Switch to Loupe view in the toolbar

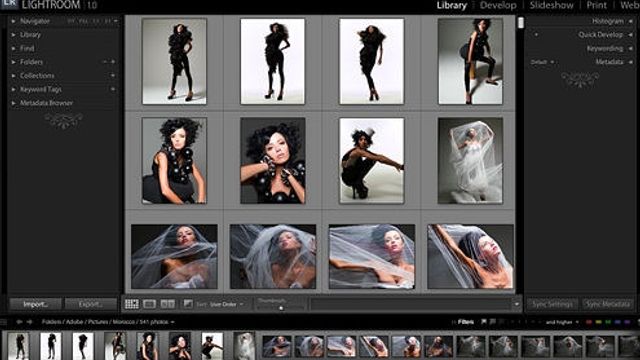149,304
